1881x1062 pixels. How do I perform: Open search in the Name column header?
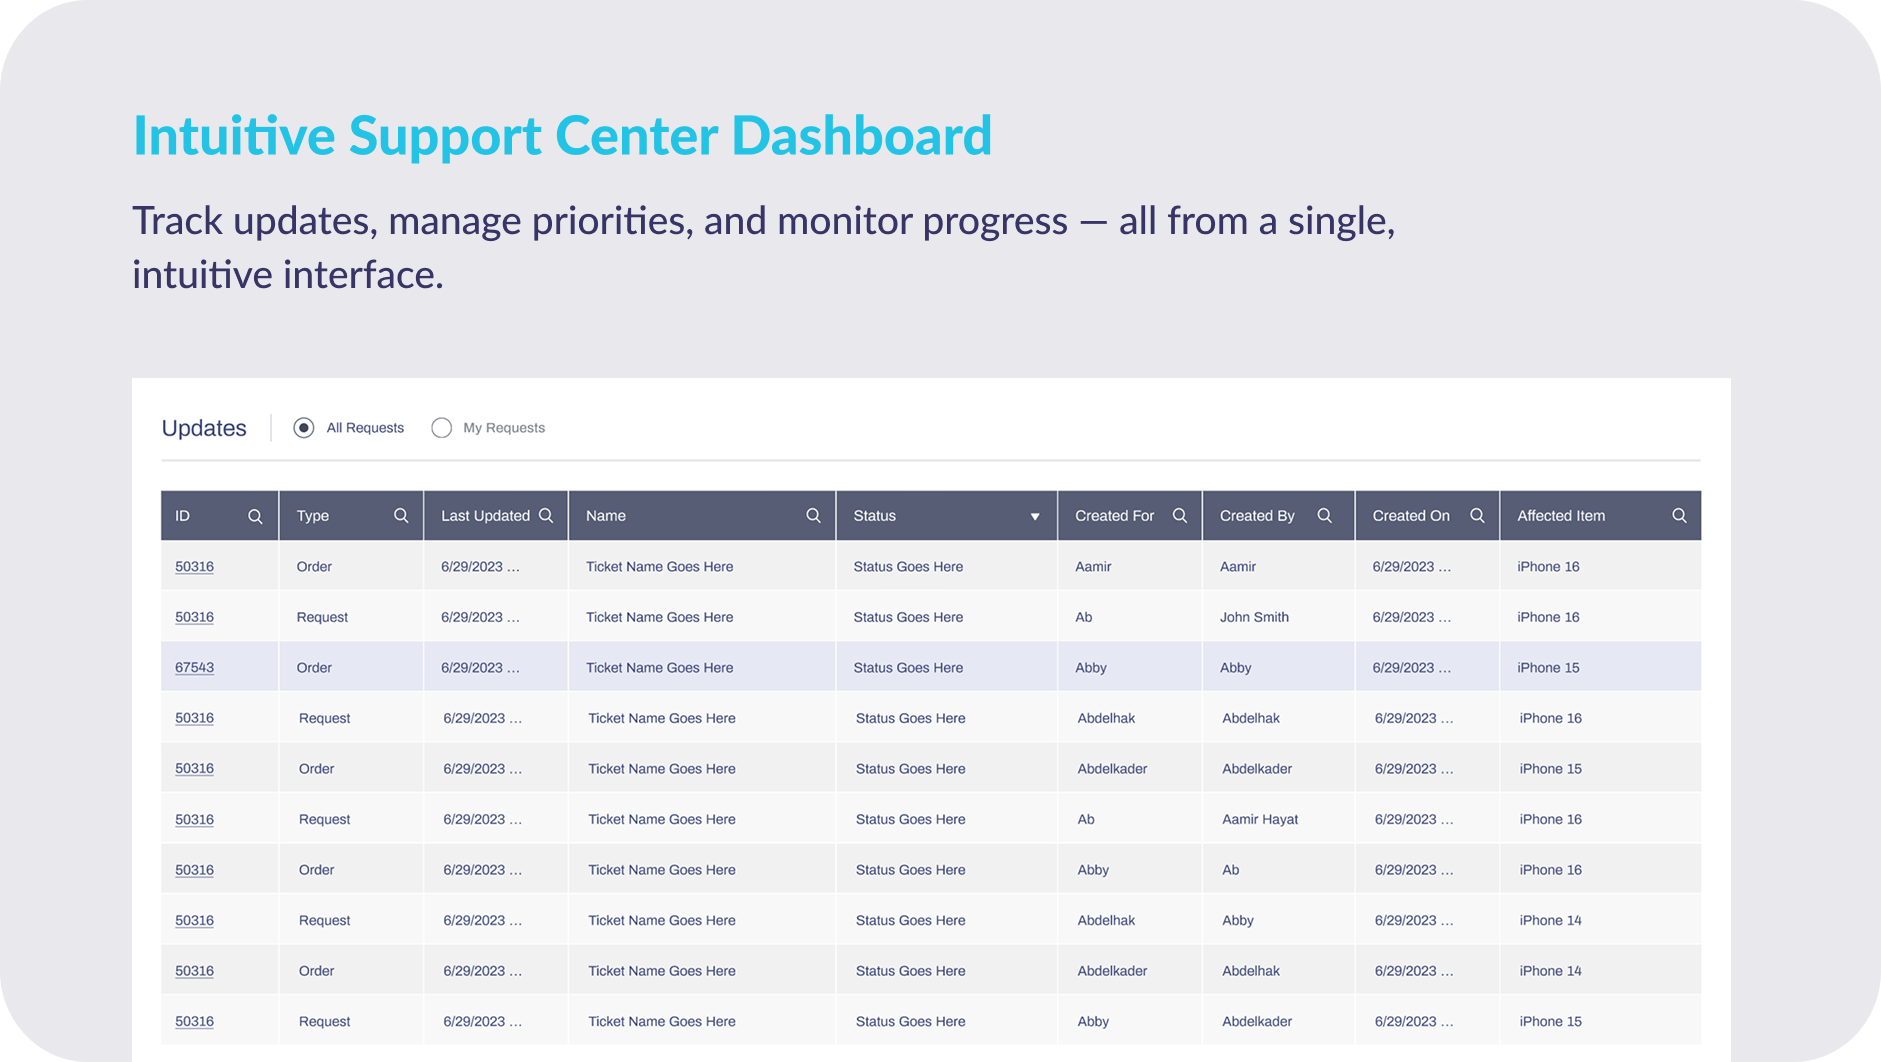tap(813, 515)
